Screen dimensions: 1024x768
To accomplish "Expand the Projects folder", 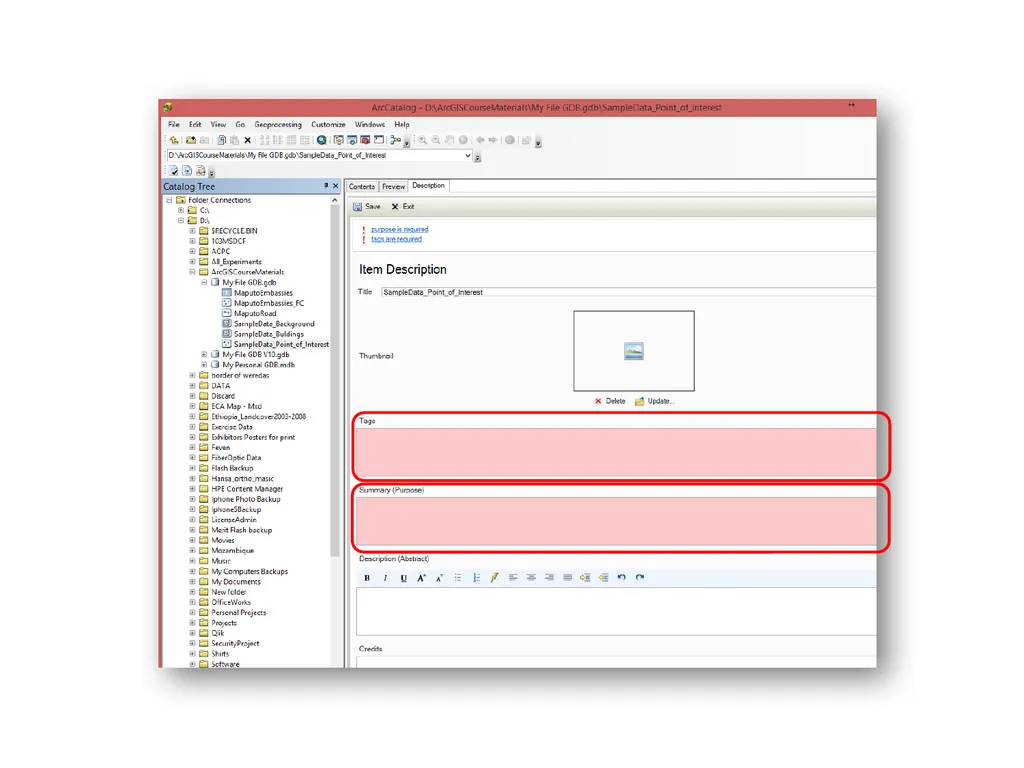I will click(x=193, y=623).
